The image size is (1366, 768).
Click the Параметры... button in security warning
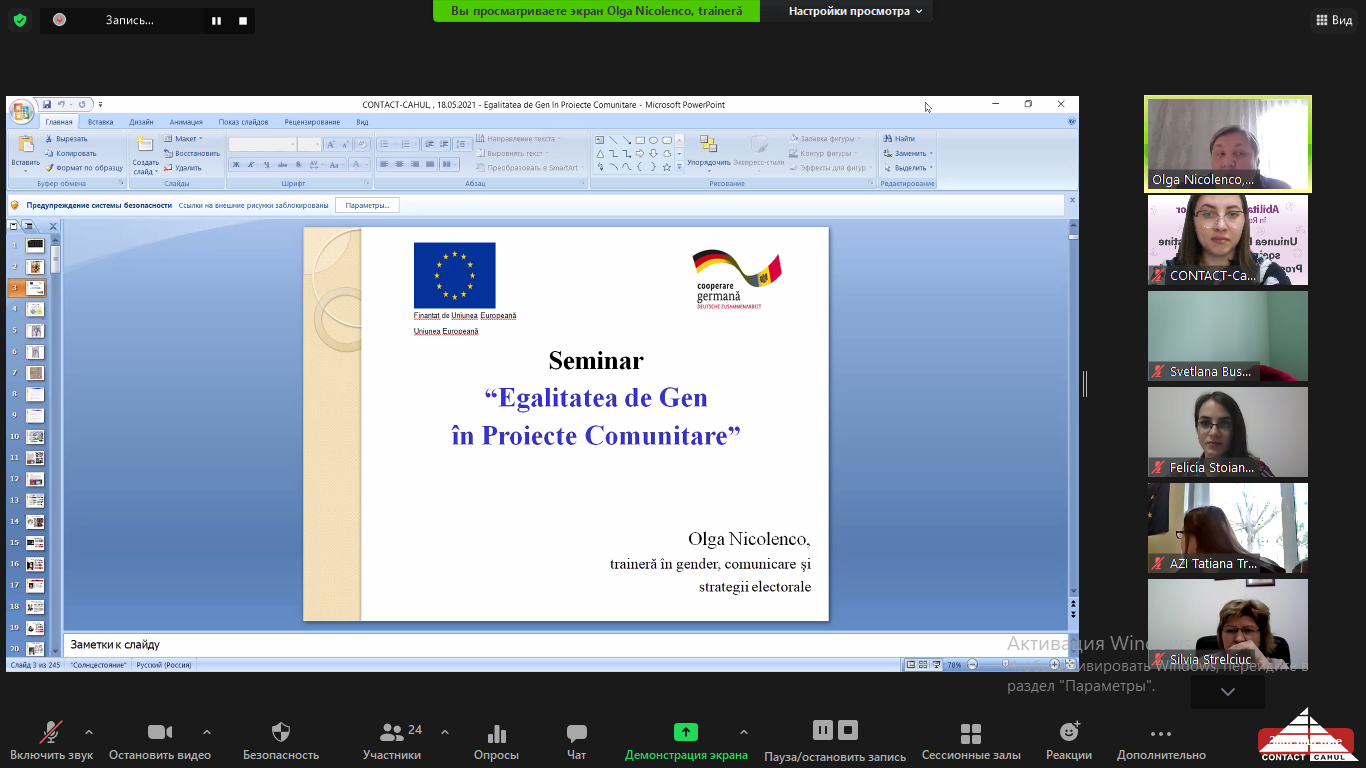click(367, 205)
